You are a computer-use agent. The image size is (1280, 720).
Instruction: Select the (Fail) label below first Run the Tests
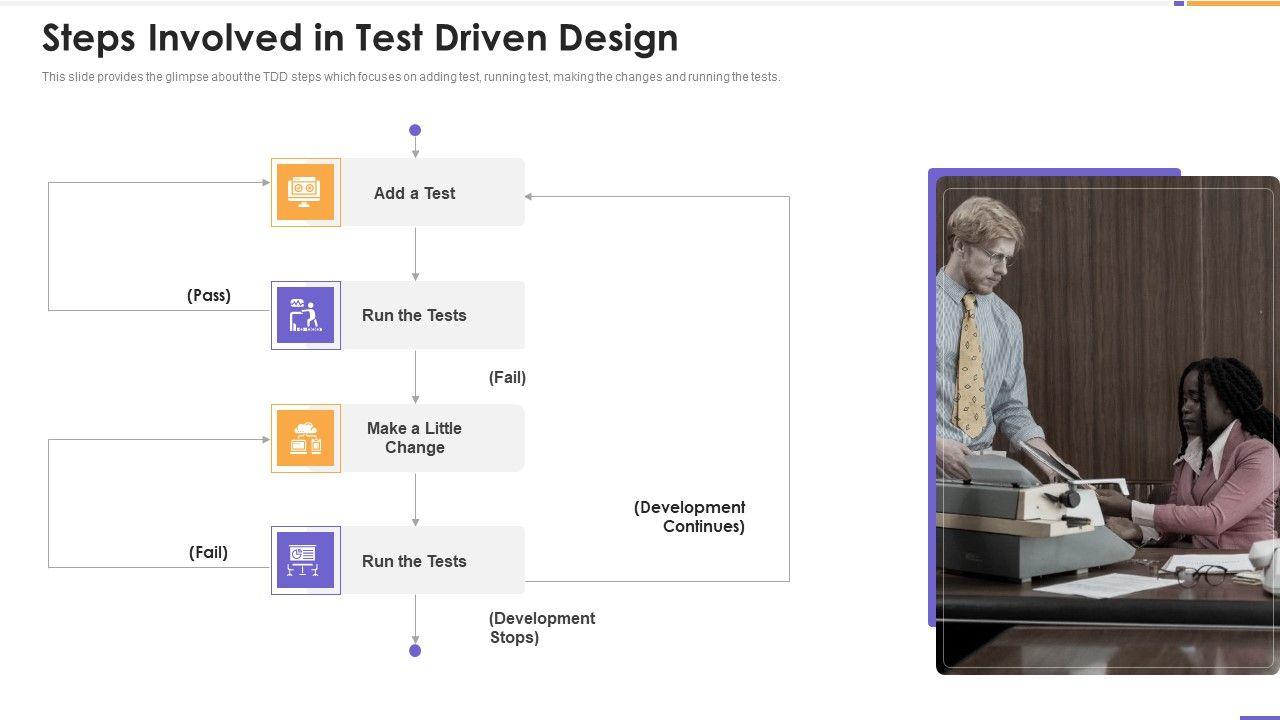click(507, 378)
